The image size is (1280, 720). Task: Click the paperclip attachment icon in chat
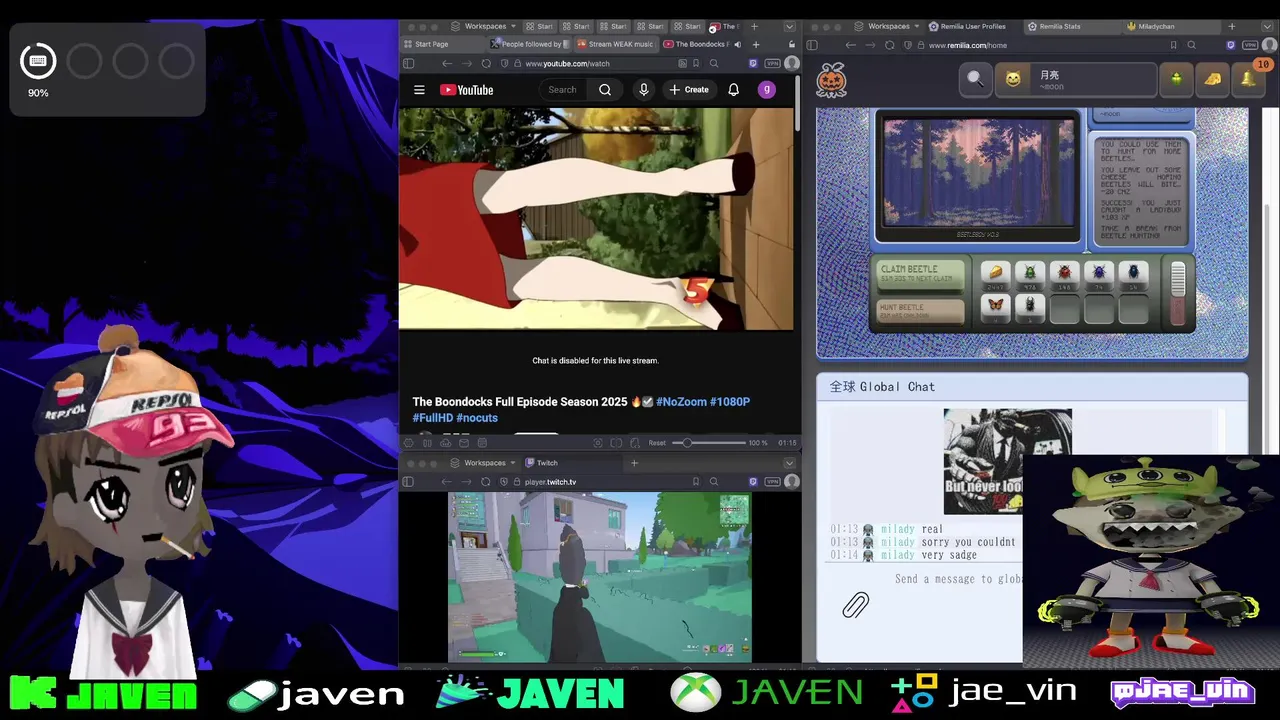coord(856,605)
